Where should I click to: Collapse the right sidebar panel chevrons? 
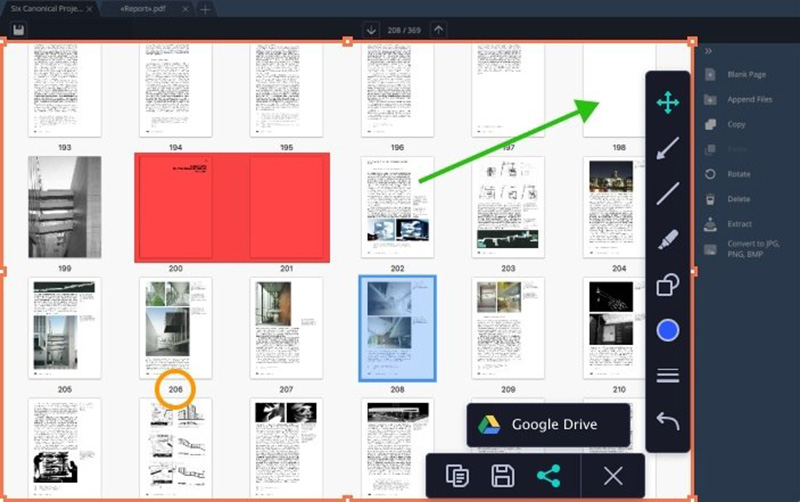tap(708, 50)
